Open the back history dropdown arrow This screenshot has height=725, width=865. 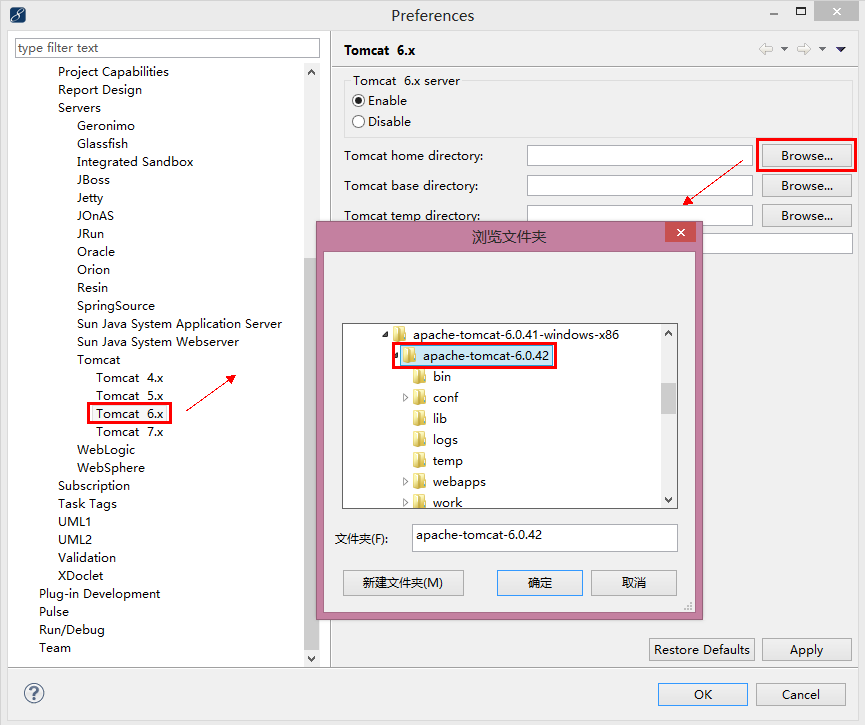(784, 49)
